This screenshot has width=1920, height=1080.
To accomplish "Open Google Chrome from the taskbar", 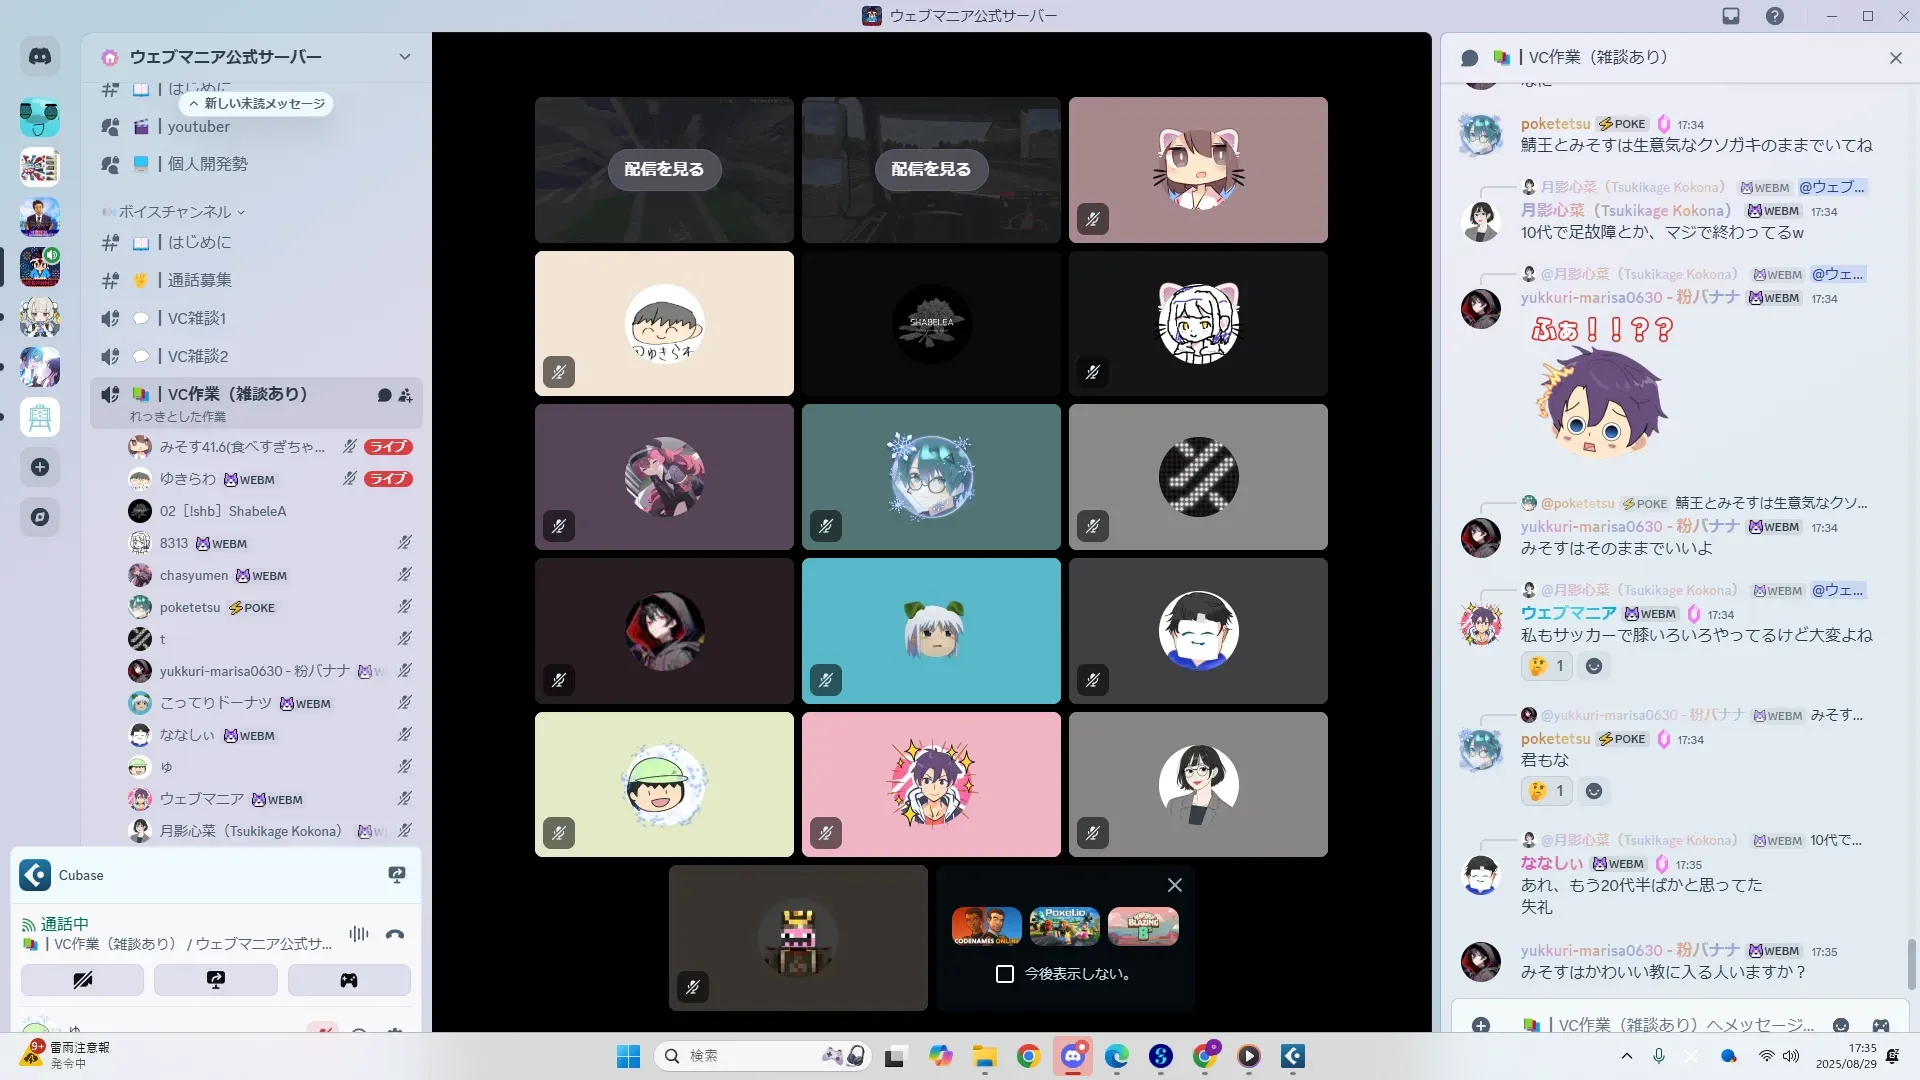I will pyautogui.click(x=1028, y=1056).
